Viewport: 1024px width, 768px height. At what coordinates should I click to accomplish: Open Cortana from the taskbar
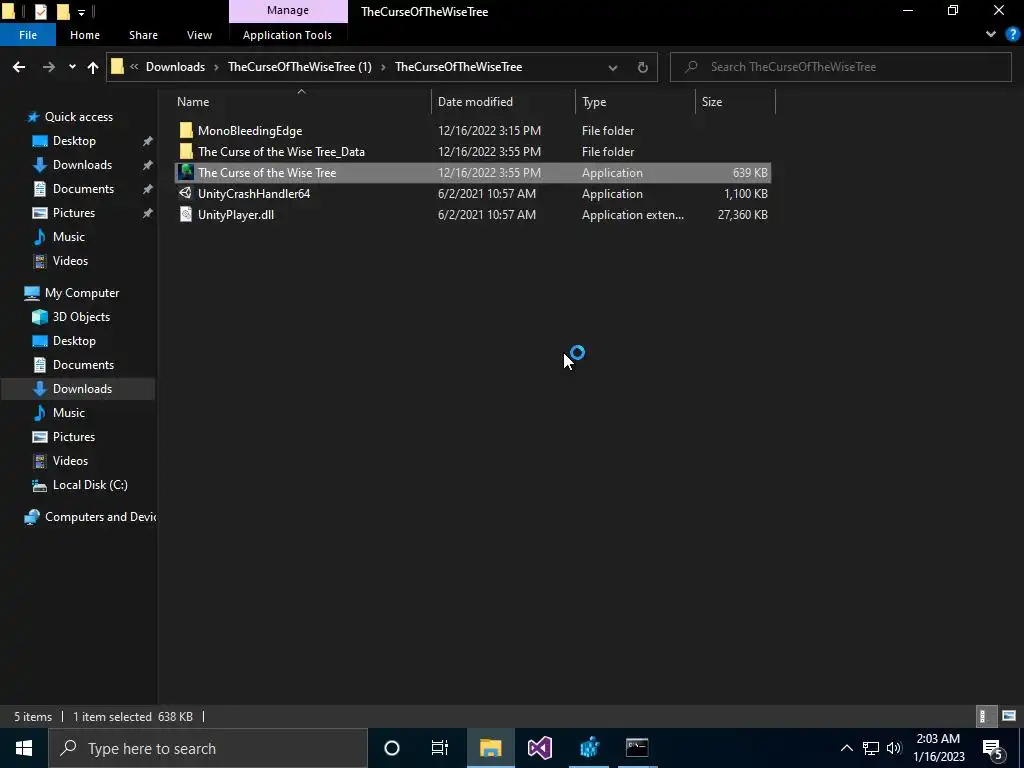tap(392, 748)
